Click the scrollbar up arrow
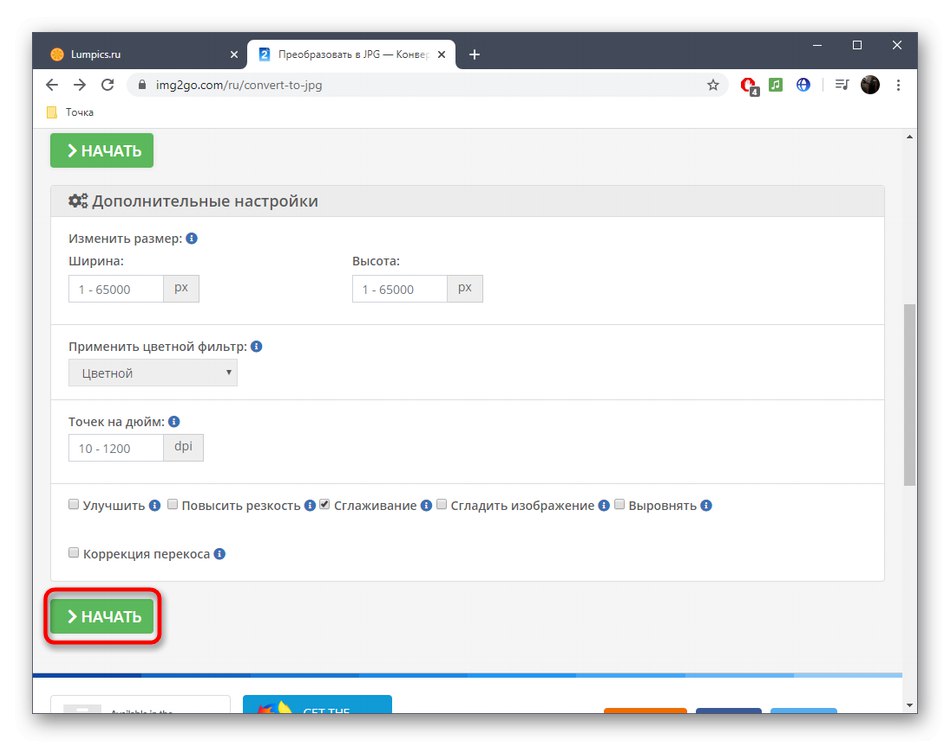The image size is (950, 746). (x=909, y=137)
